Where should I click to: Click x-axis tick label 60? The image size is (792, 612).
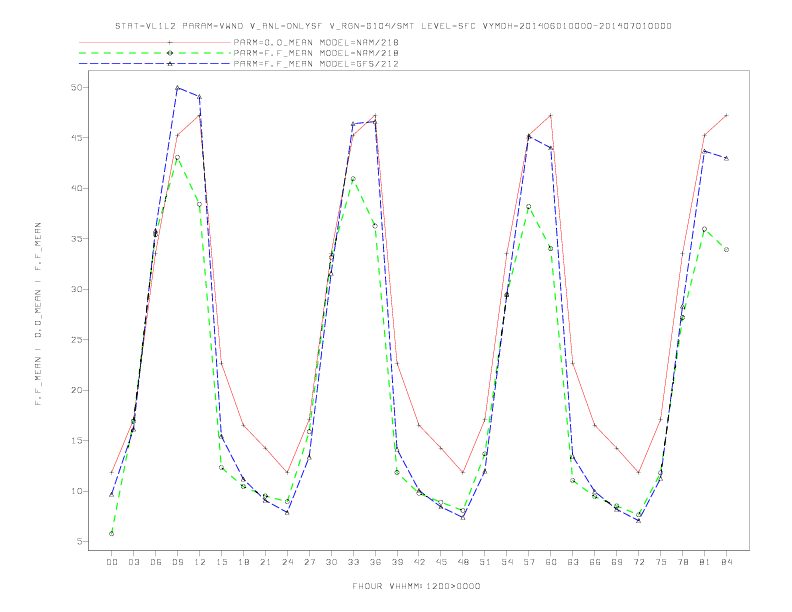click(x=551, y=562)
